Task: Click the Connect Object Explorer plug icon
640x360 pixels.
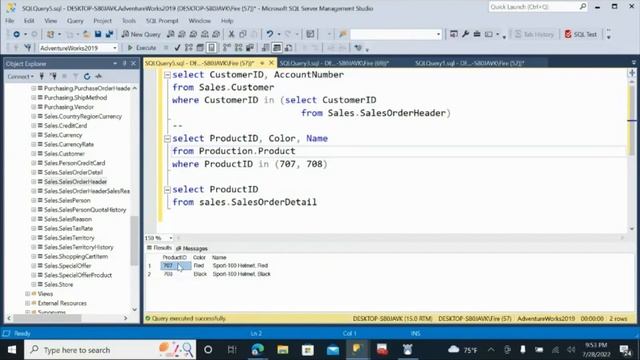Action: pyautogui.click(x=42, y=76)
